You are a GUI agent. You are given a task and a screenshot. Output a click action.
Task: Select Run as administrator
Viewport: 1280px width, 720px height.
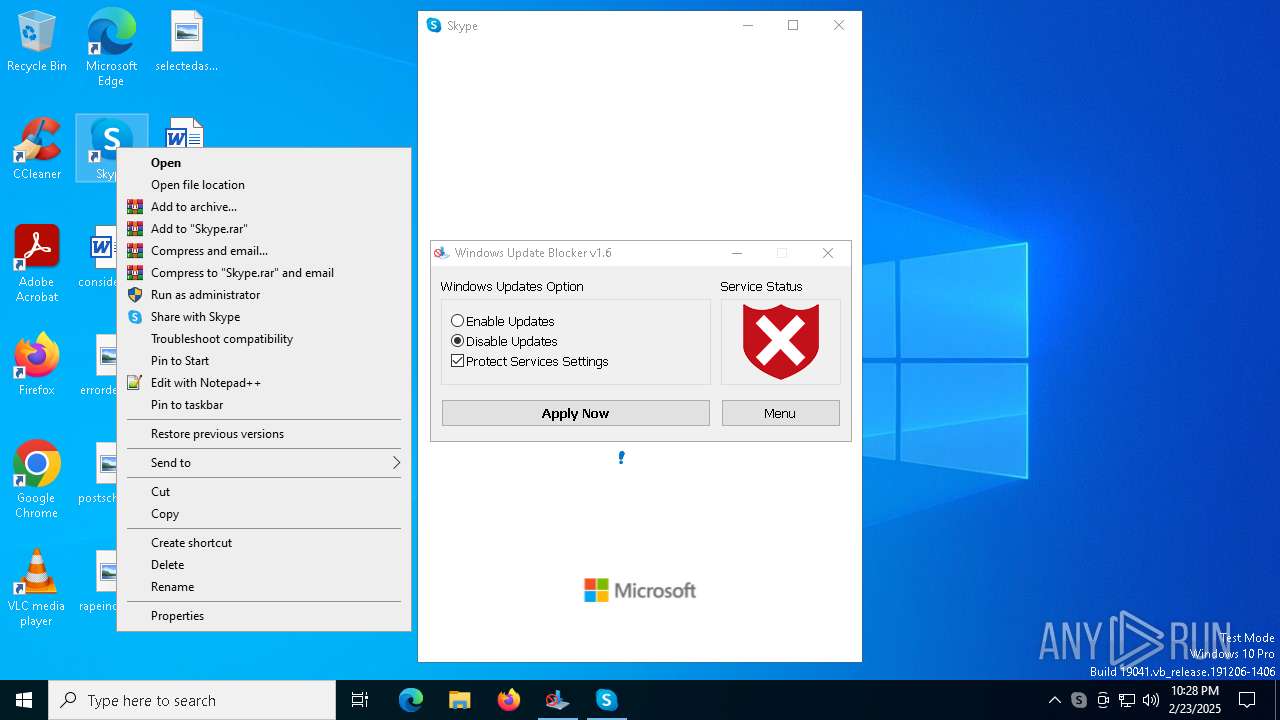pyautogui.click(x=264, y=295)
